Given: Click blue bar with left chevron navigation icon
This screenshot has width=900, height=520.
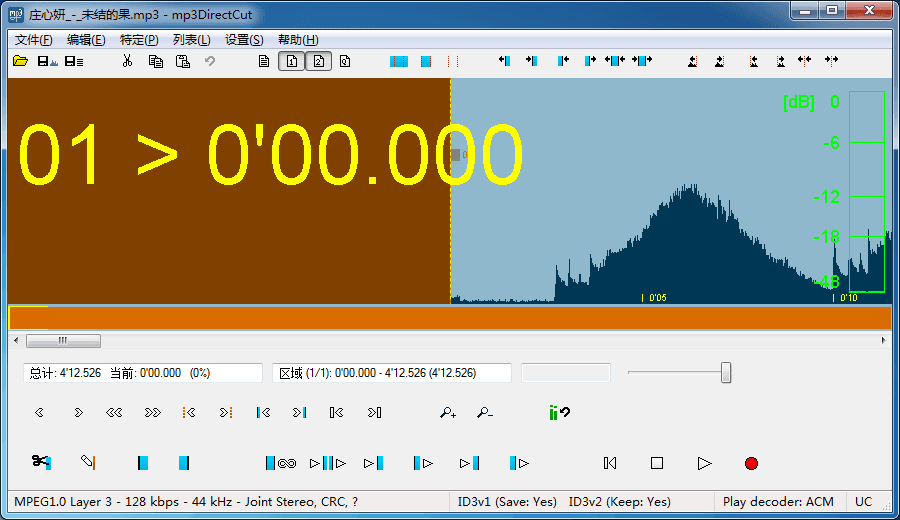Looking at the screenshot, I should (x=263, y=412).
